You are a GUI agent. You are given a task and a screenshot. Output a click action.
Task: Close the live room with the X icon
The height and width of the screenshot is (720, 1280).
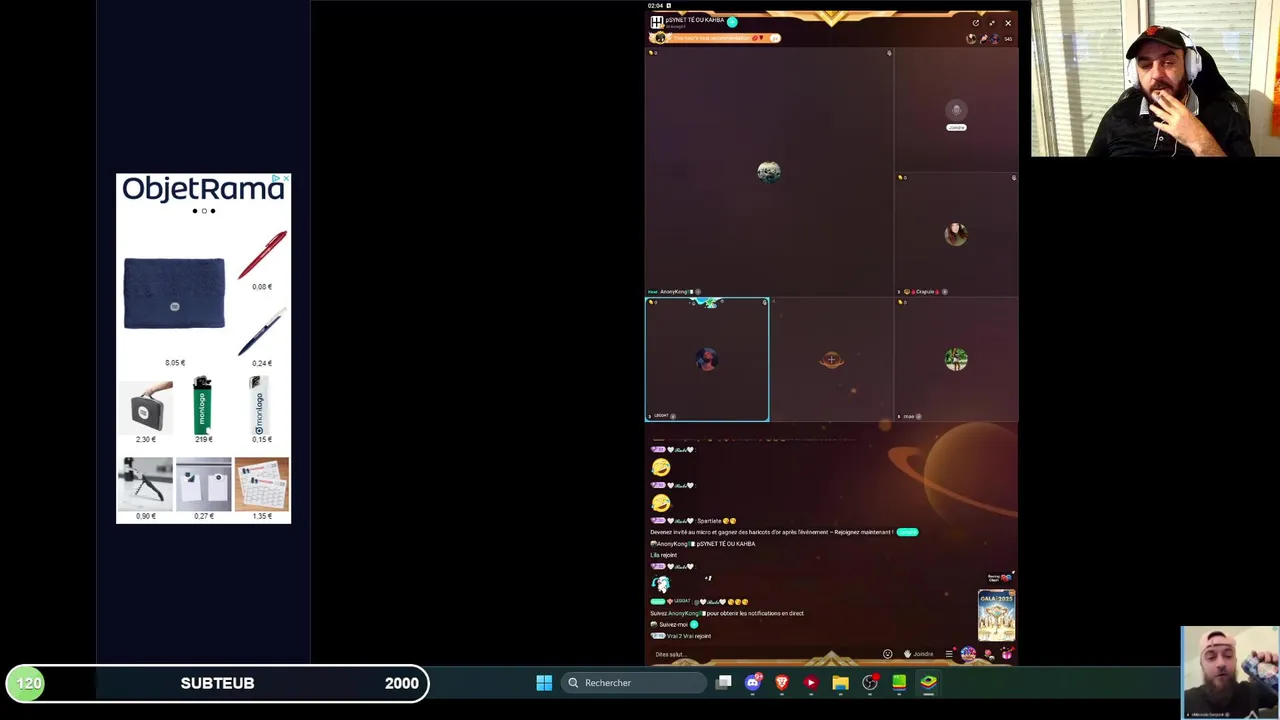1007,23
